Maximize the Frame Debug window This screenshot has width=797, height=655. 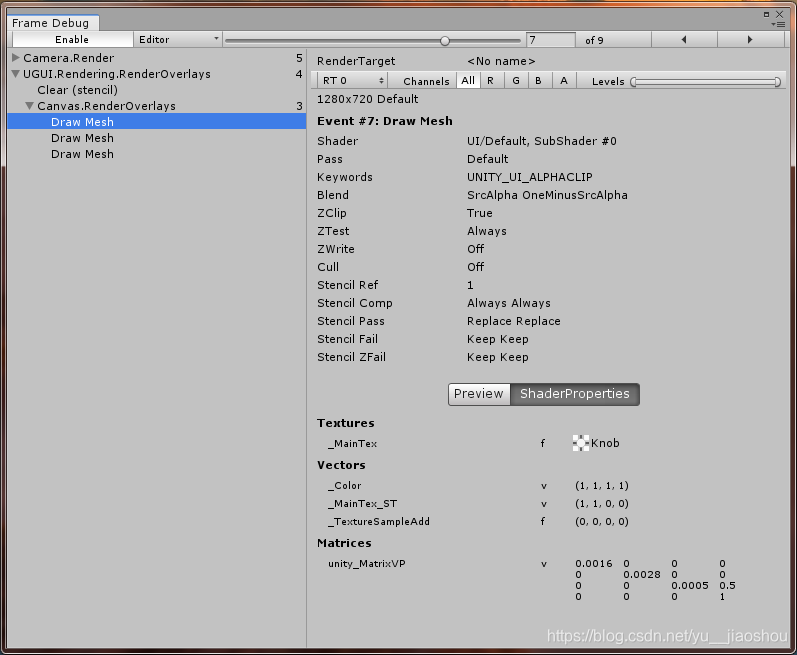[x=767, y=14]
